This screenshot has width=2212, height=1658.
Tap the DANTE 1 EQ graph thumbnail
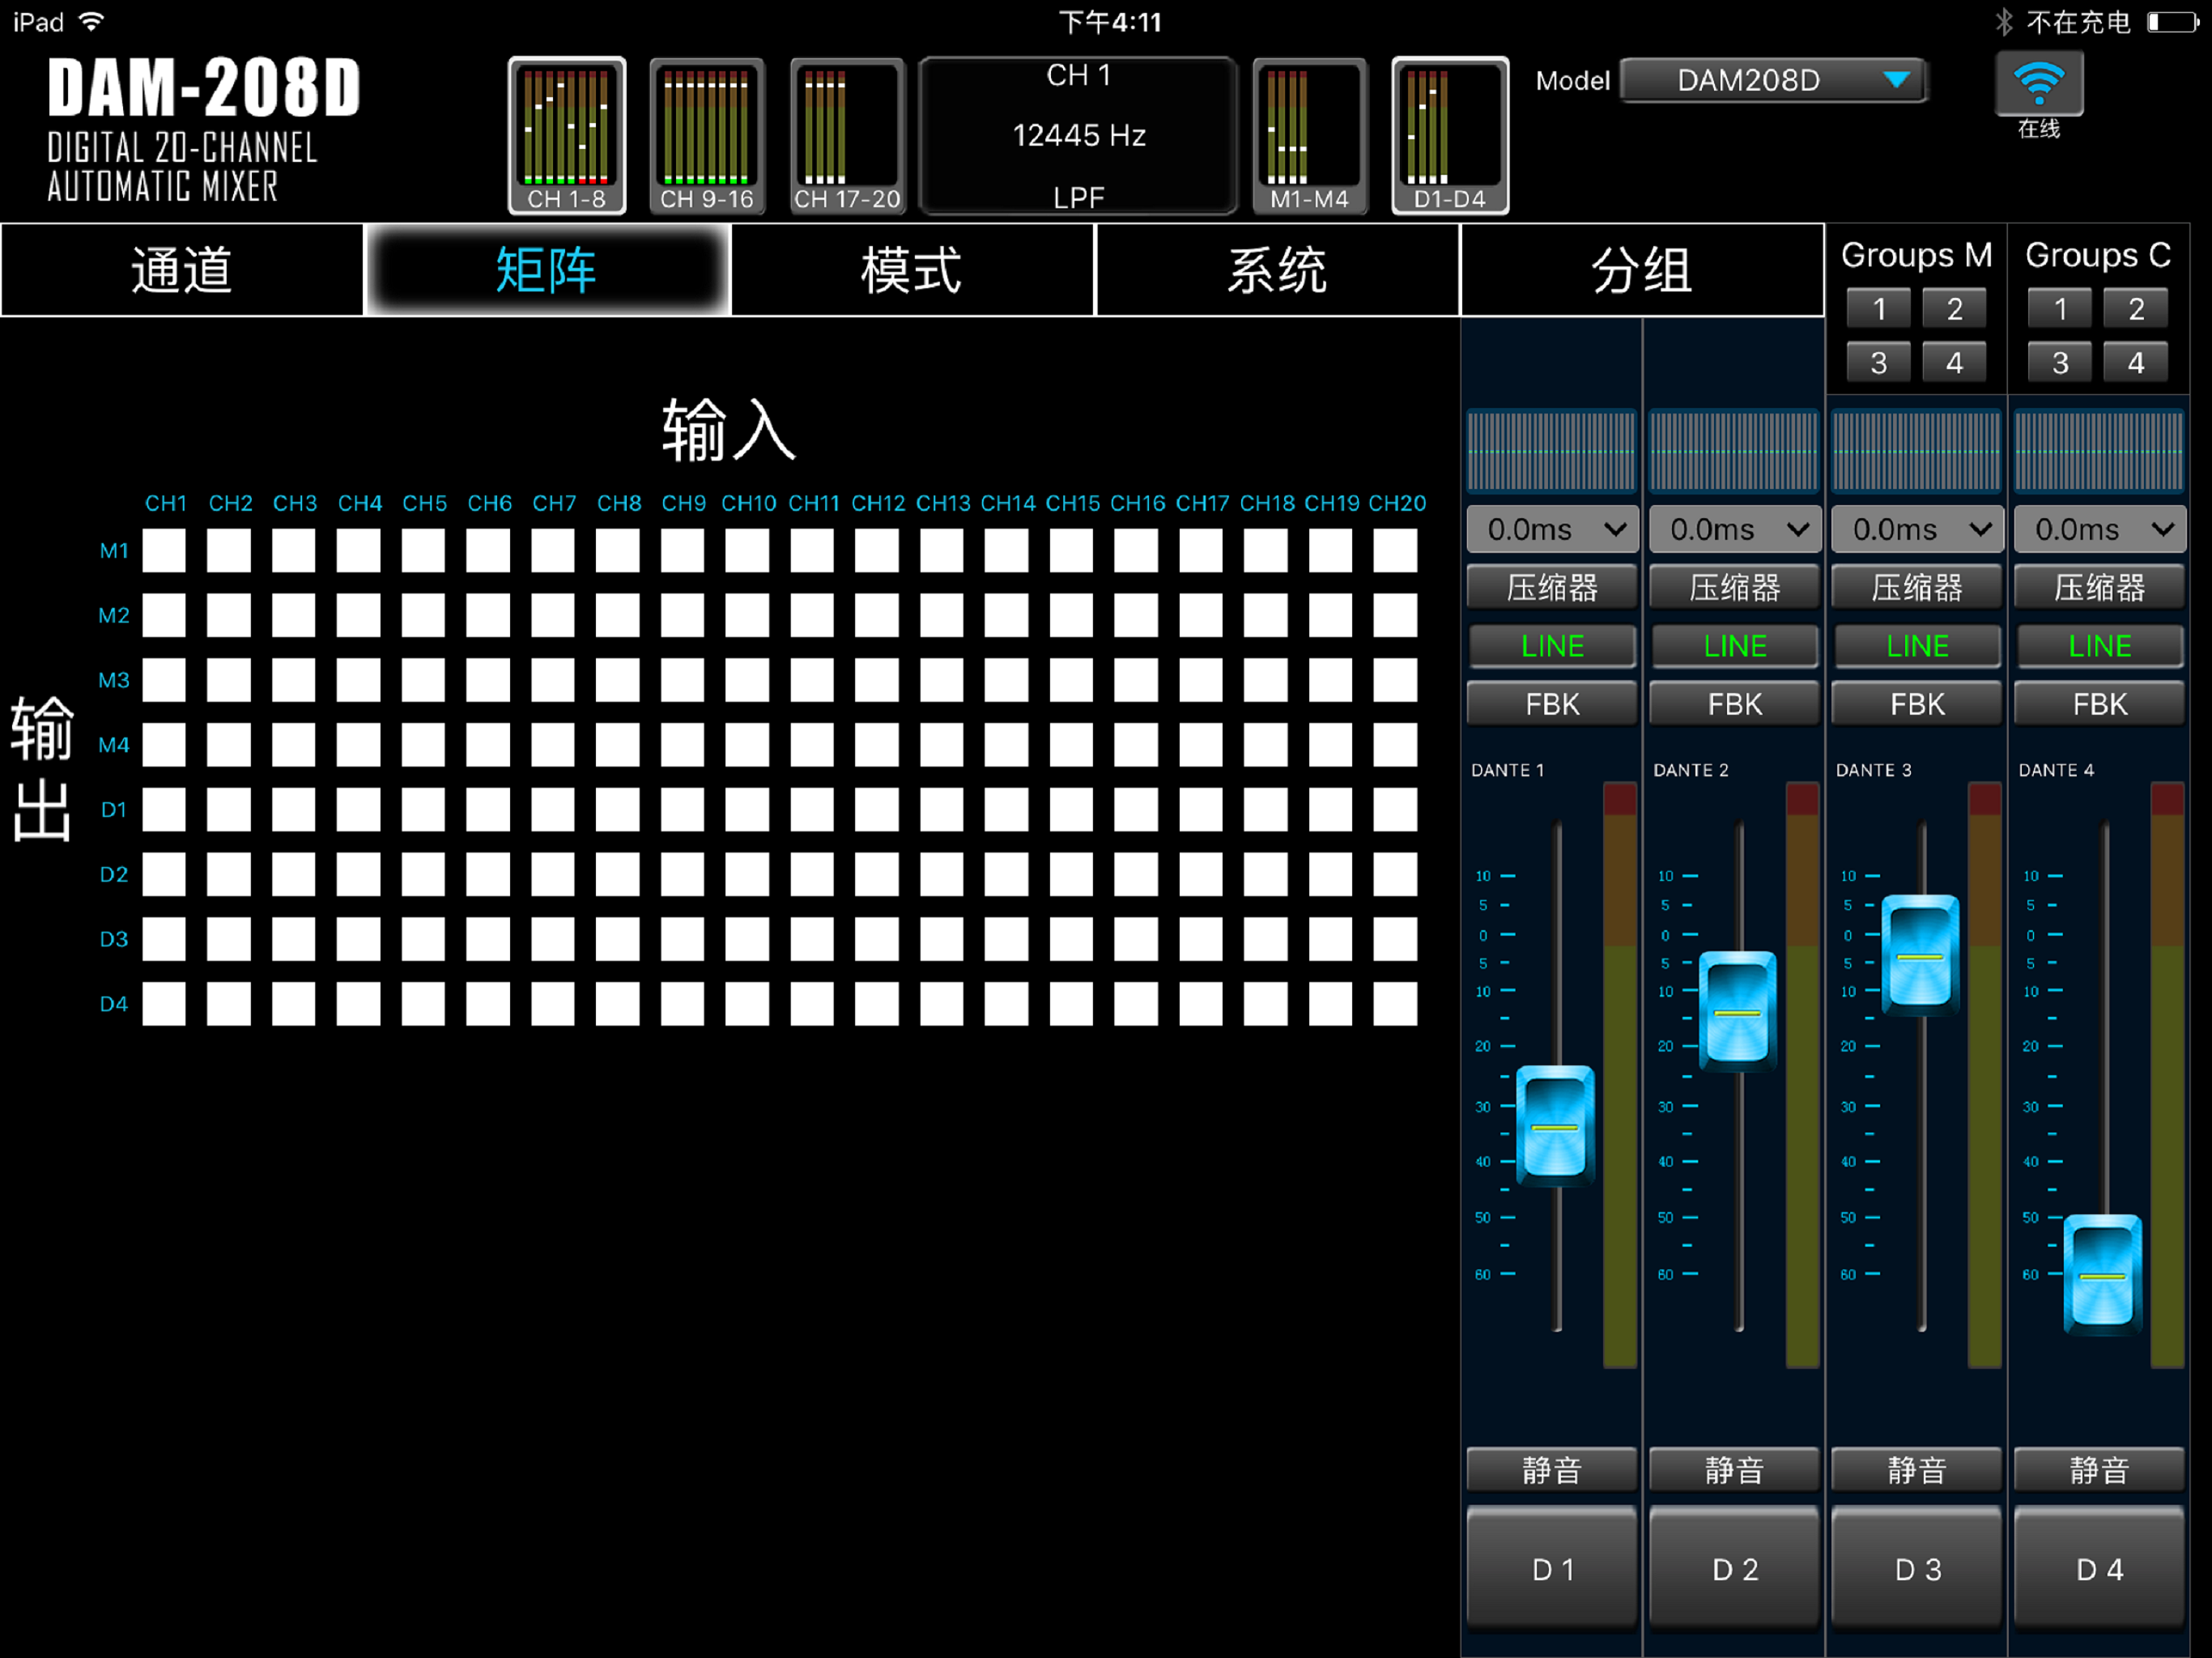1553,450
